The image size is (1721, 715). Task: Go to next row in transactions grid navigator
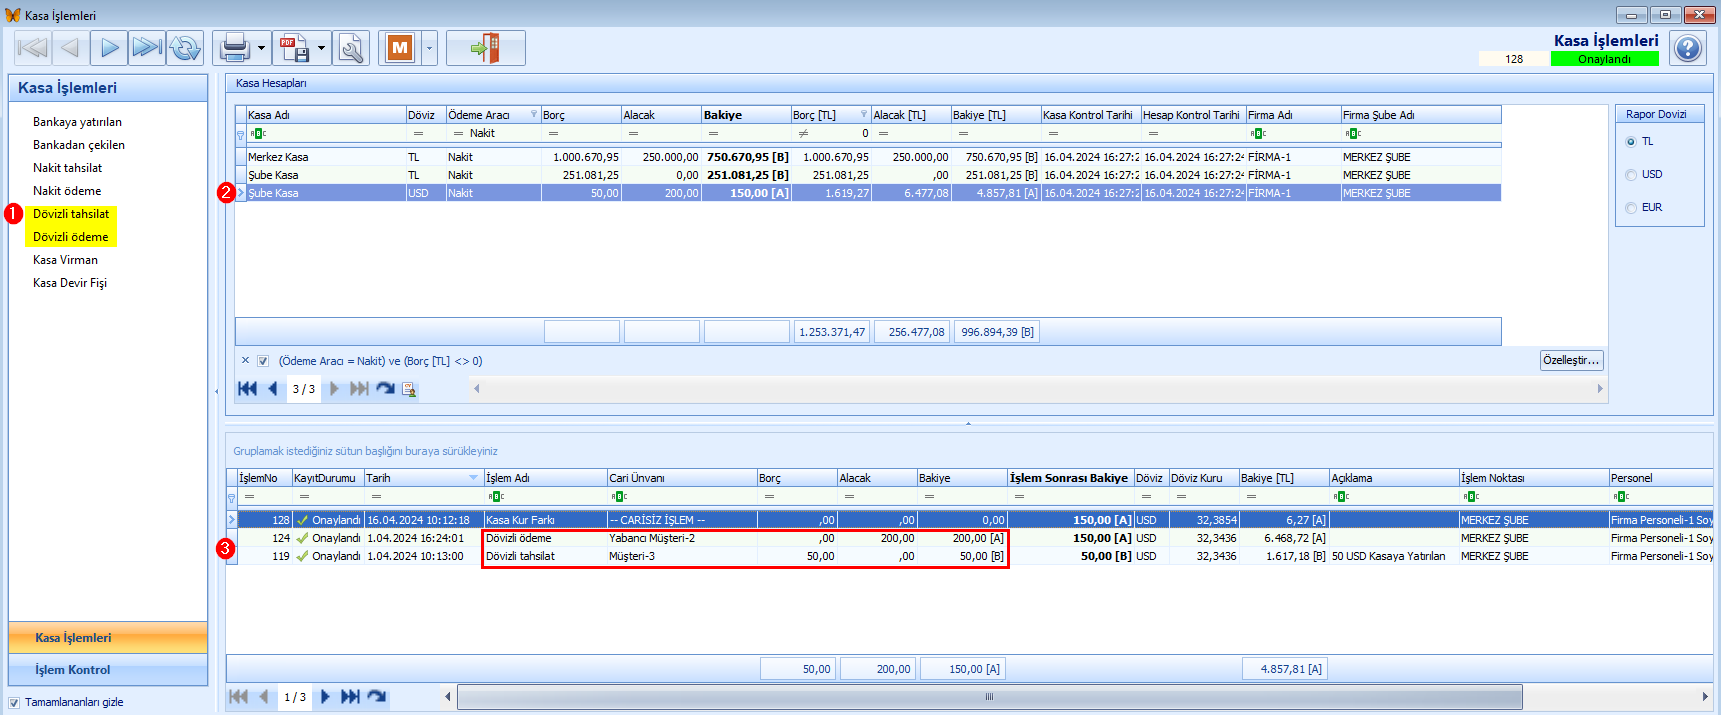tap(325, 697)
